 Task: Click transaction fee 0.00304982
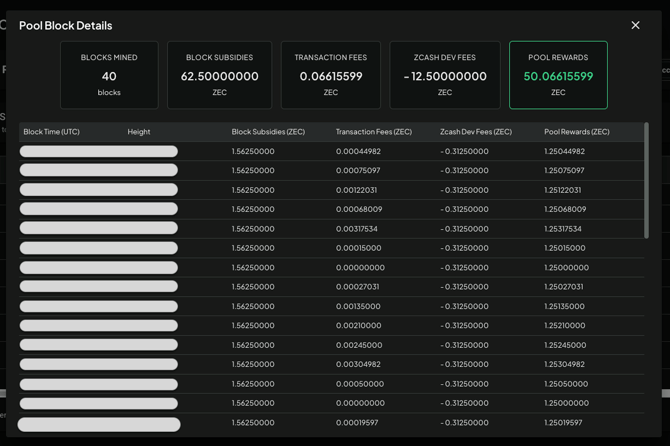(358, 364)
